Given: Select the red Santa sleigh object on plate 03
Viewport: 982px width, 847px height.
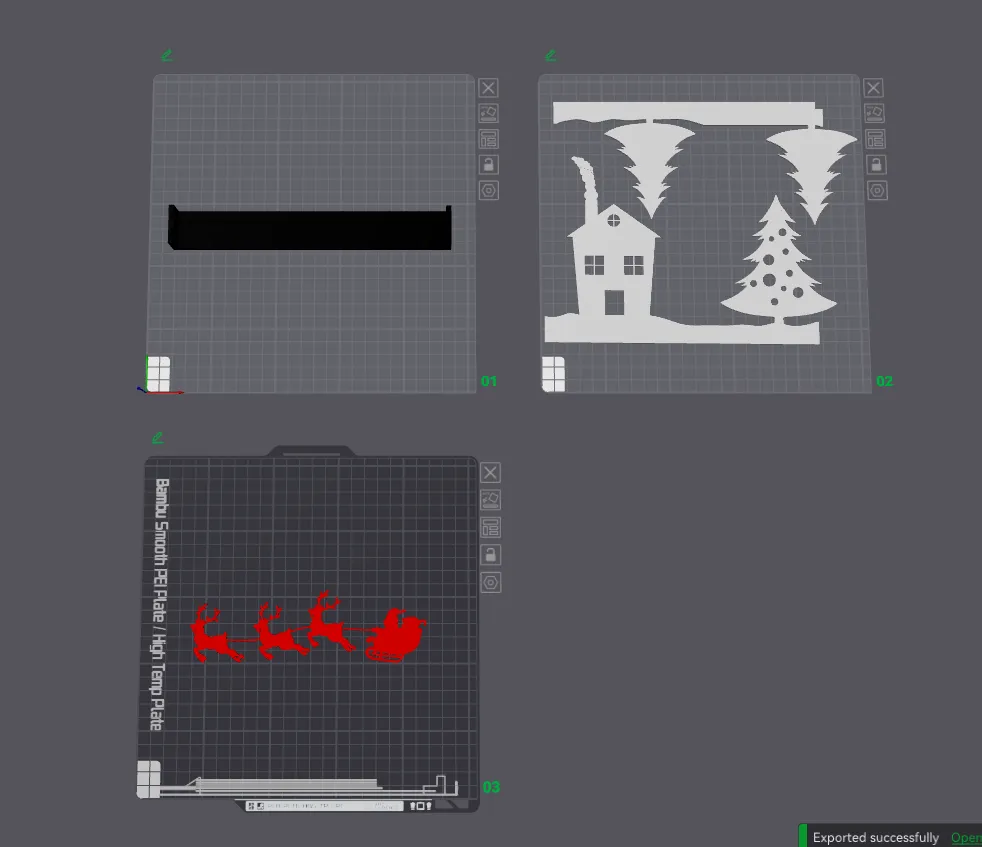Looking at the screenshot, I should coord(309,628).
